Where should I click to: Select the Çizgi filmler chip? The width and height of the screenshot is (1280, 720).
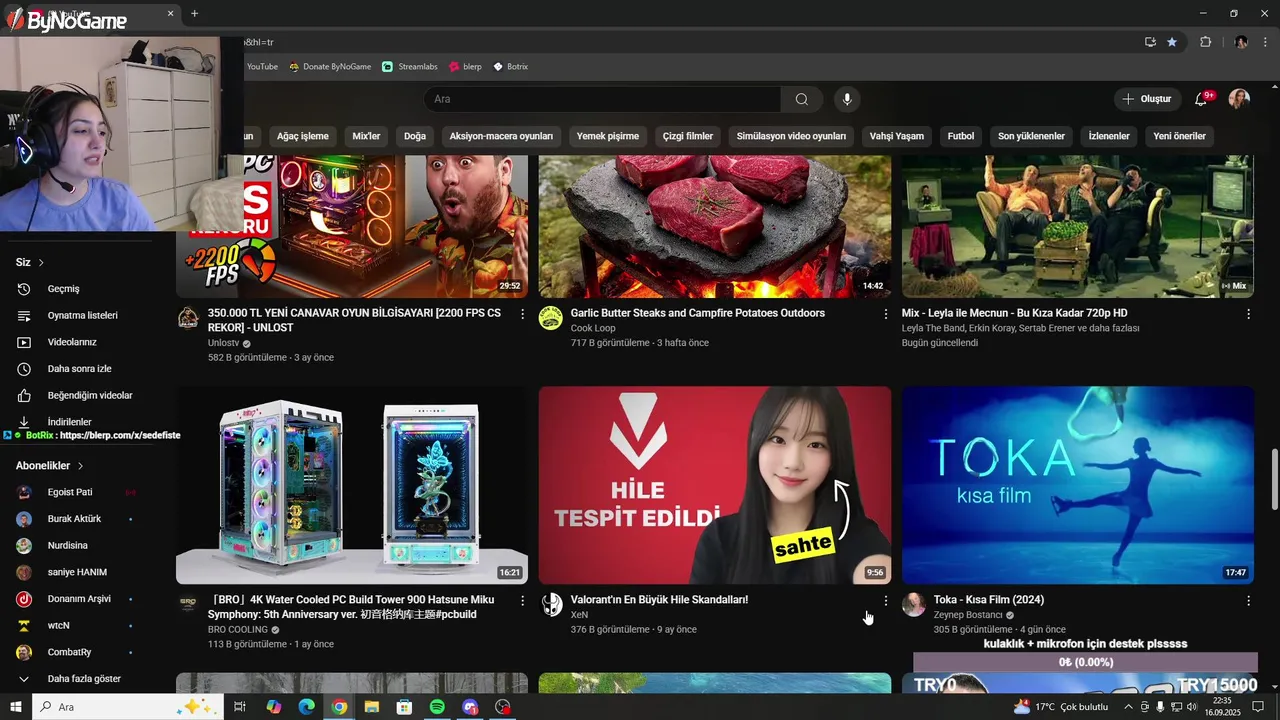point(688,136)
